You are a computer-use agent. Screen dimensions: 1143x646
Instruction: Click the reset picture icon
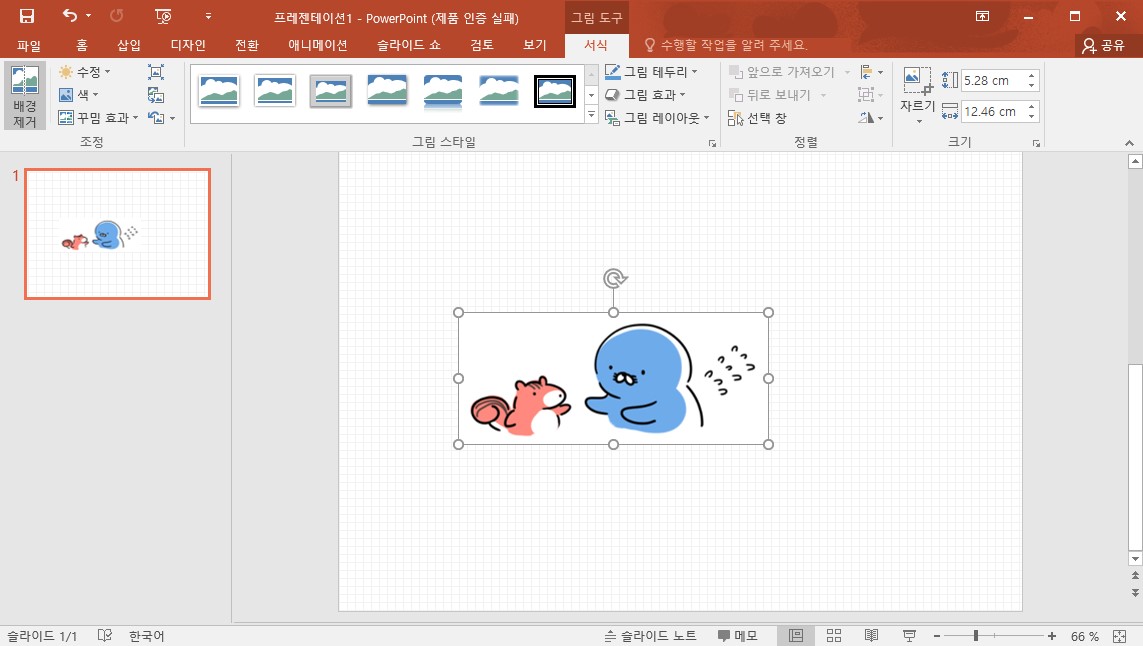[156, 117]
